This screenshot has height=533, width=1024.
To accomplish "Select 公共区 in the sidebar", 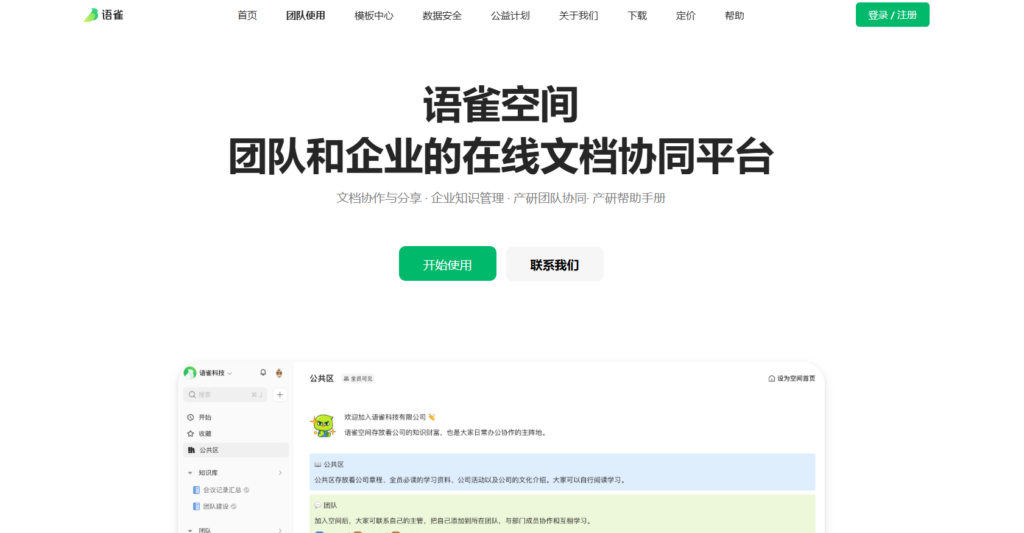I will click(208, 450).
